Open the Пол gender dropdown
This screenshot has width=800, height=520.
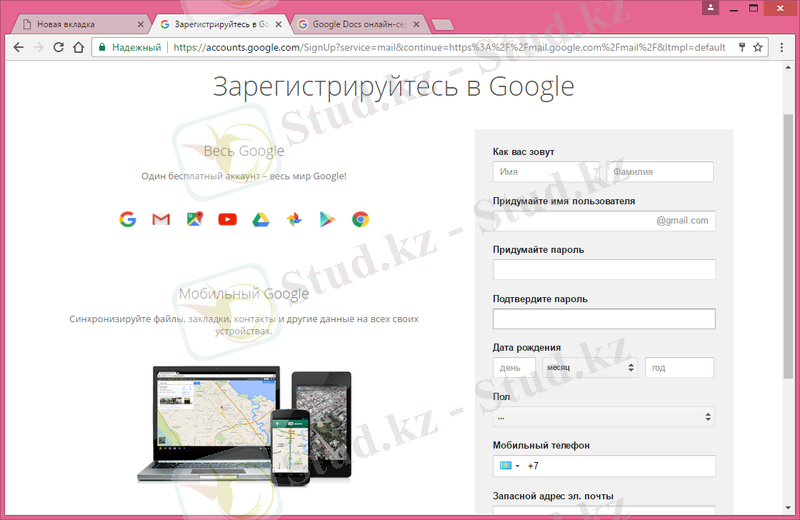(604, 417)
